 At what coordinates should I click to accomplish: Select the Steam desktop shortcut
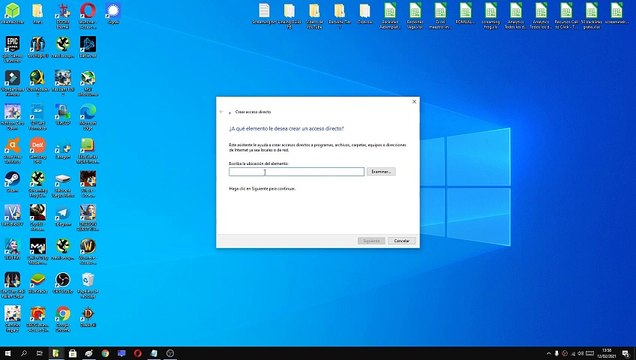click(x=13, y=182)
